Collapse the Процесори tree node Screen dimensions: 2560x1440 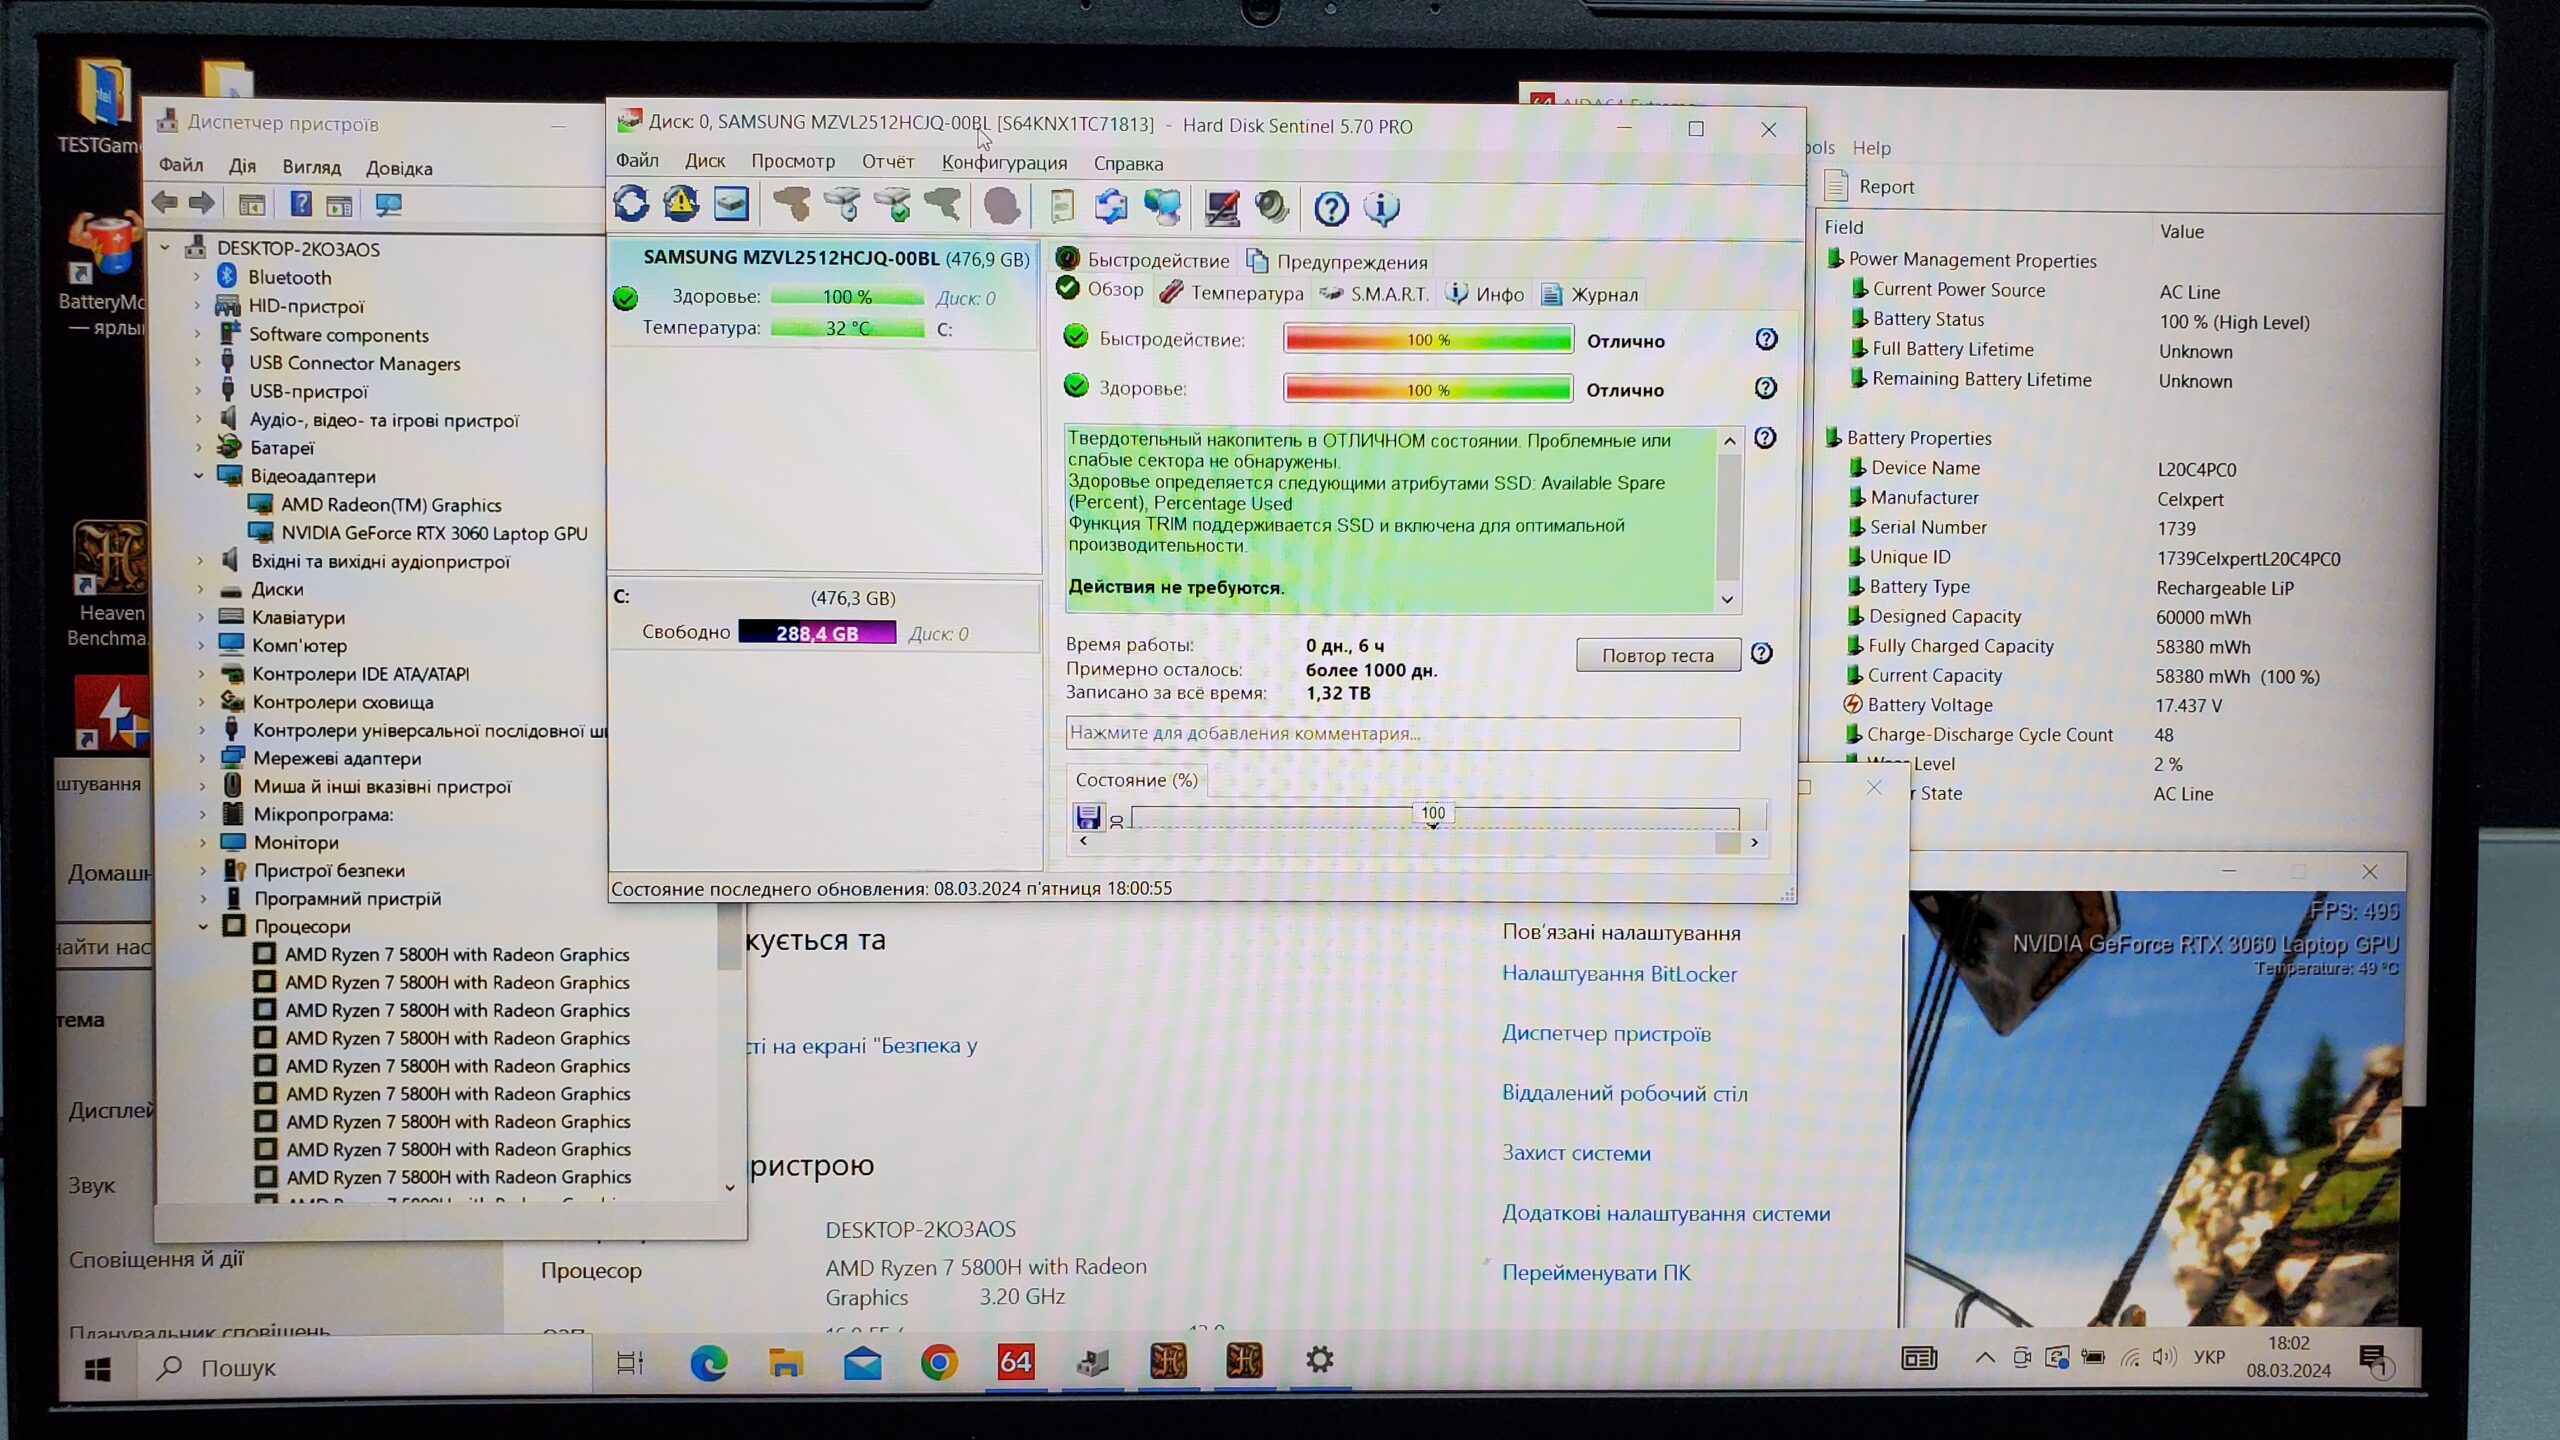[x=203, y=926]
